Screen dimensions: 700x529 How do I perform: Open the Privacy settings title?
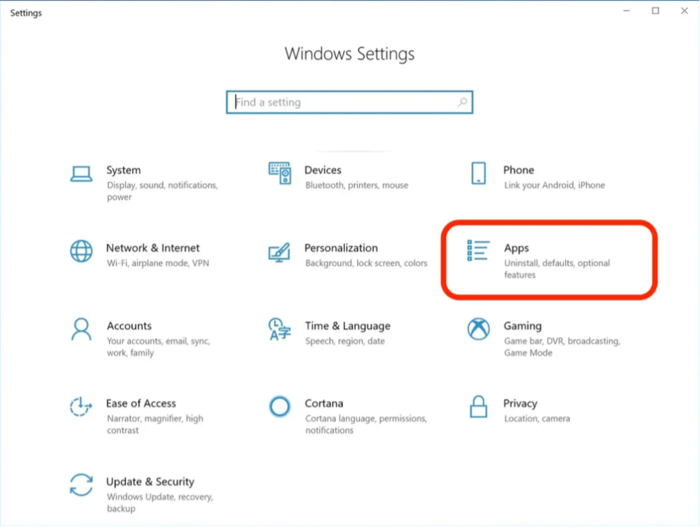pos(520,404)
